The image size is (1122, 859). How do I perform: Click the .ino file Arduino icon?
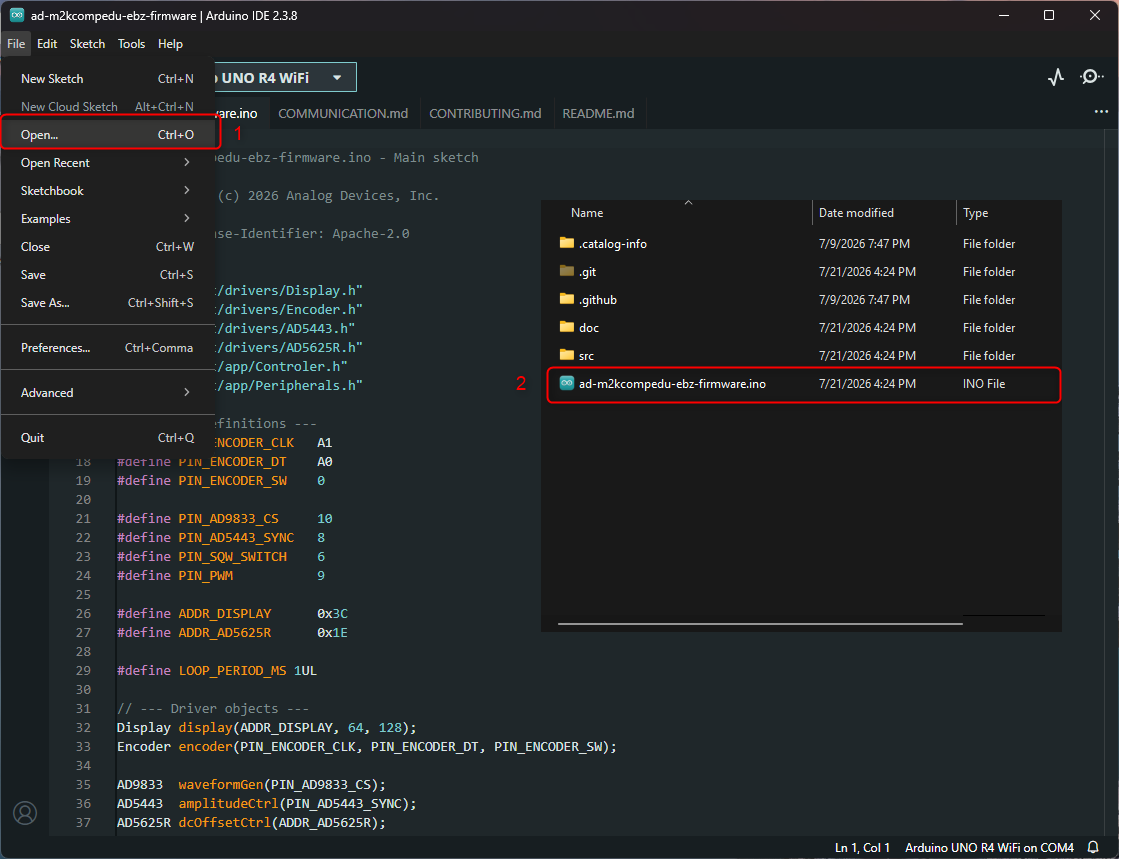(567, 383)
